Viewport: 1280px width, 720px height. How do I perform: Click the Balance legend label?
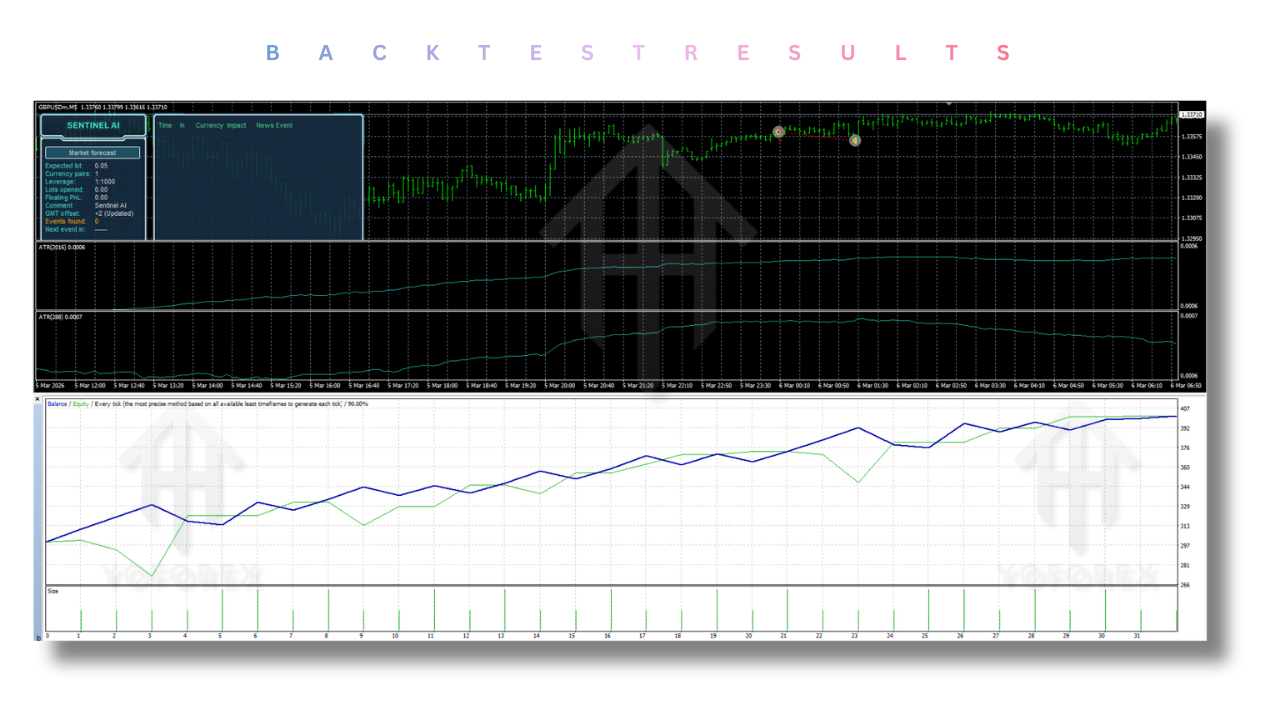pos(57,403)
